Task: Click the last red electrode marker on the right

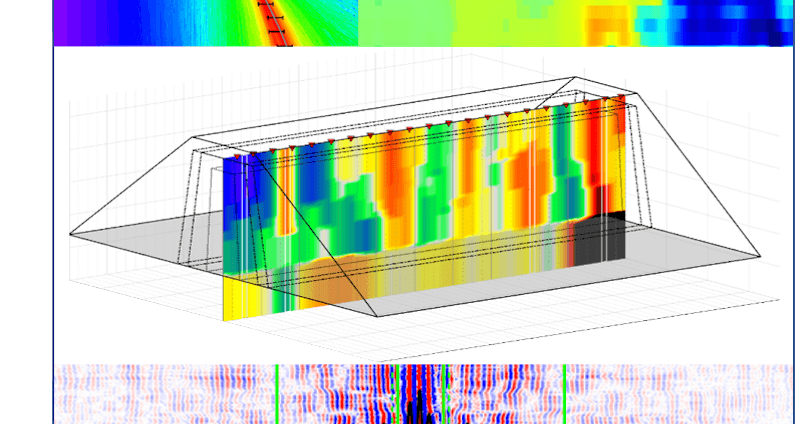Action: coord(622,97)
